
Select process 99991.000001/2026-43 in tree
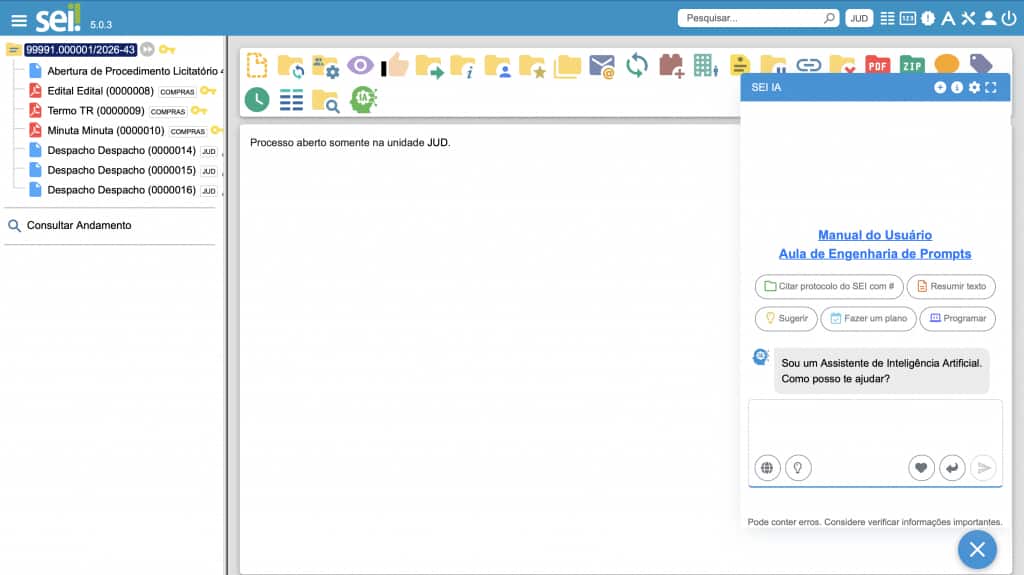click(x=80, y=50)
